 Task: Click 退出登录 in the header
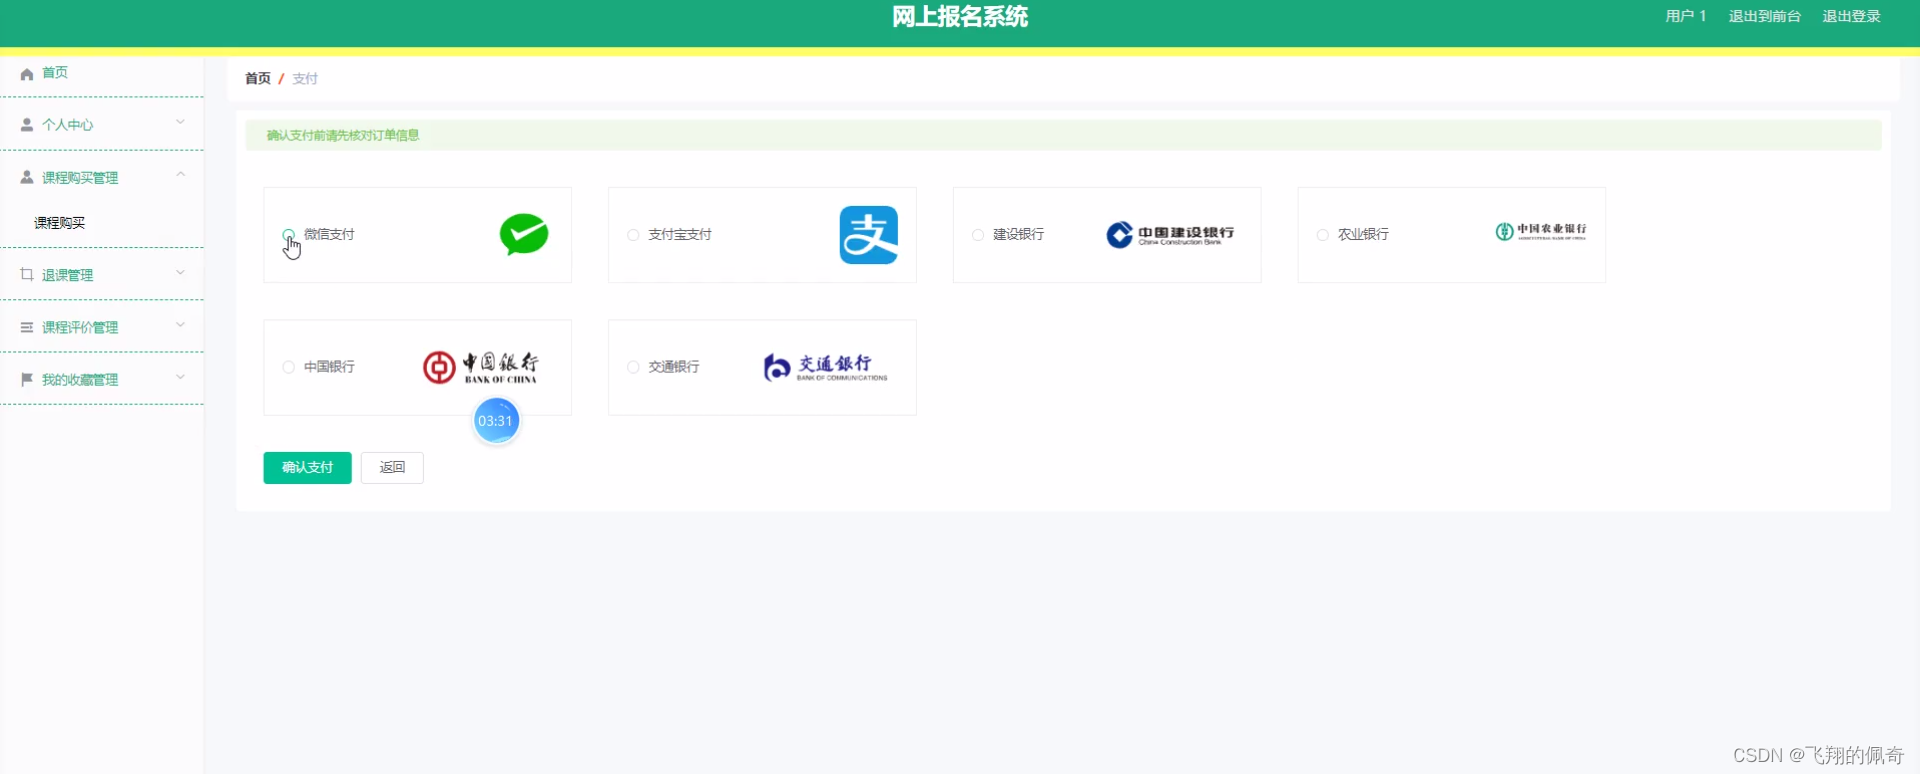click(x=1852, y=16)
